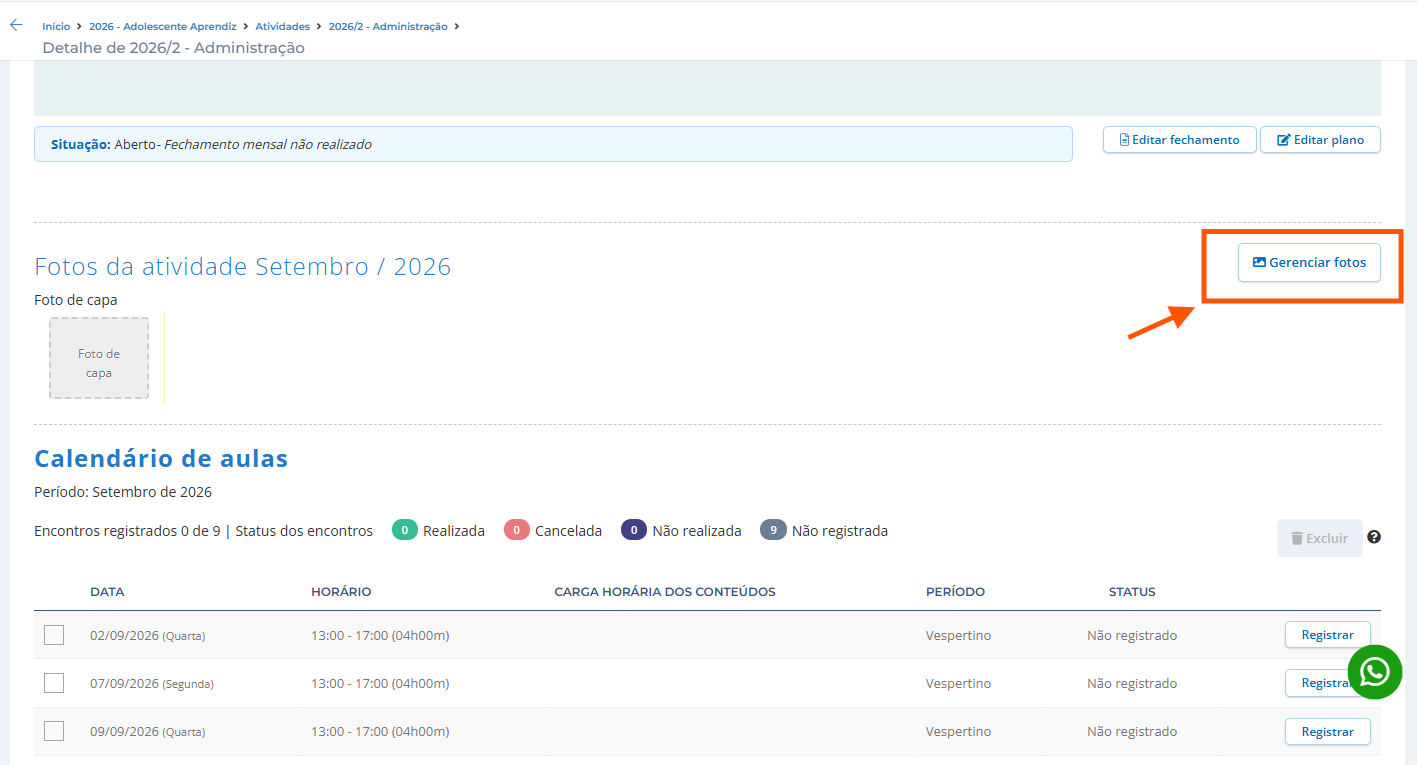The image size is (1417, 765).
Task: Click the disabled Excluir button
Action: click(x=1320, y=538)
